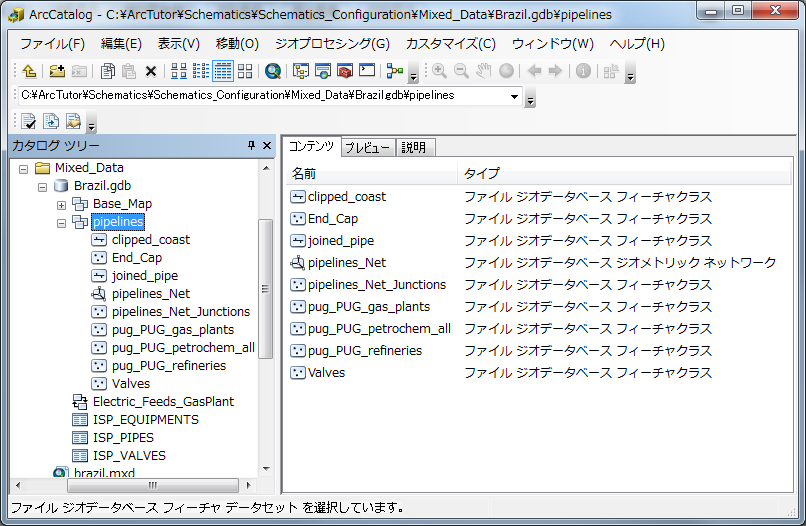The width and height of the screenshot is (806, 526).
Task: Open the 編集(E) menu
Action: [121, 44]
